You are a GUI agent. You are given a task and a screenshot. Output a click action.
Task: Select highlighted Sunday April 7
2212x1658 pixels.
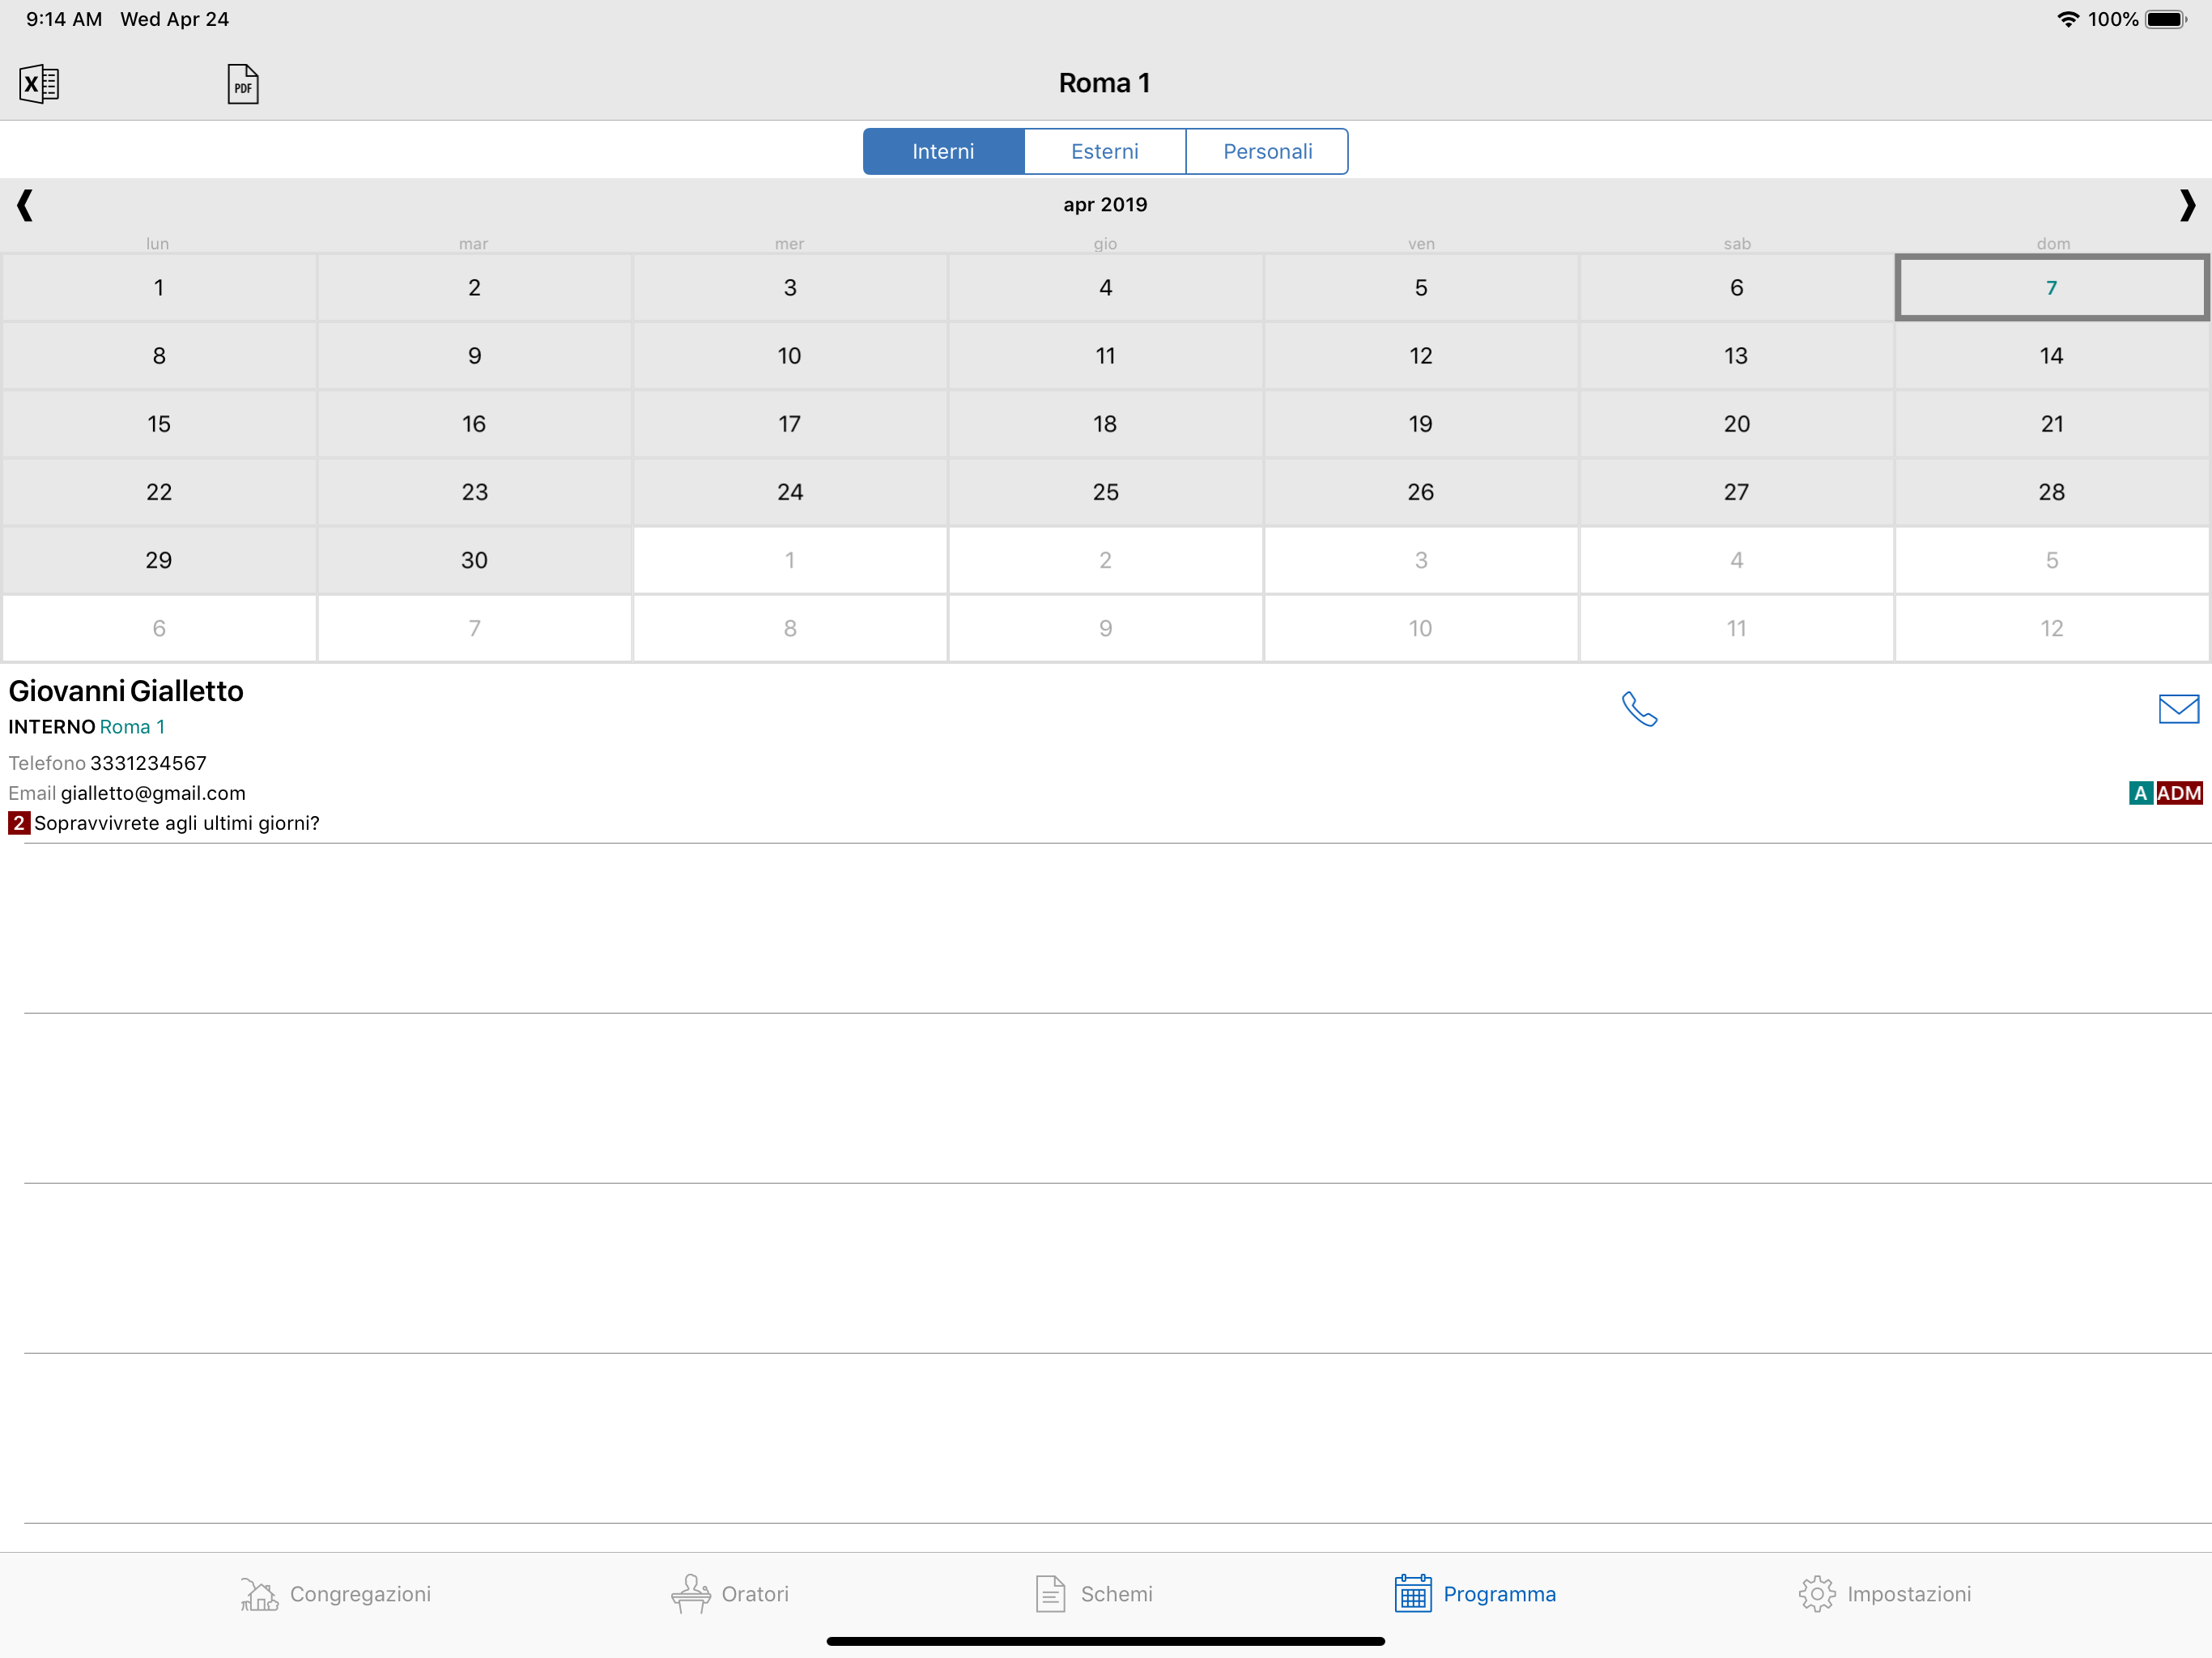[x=2052, y=288]
